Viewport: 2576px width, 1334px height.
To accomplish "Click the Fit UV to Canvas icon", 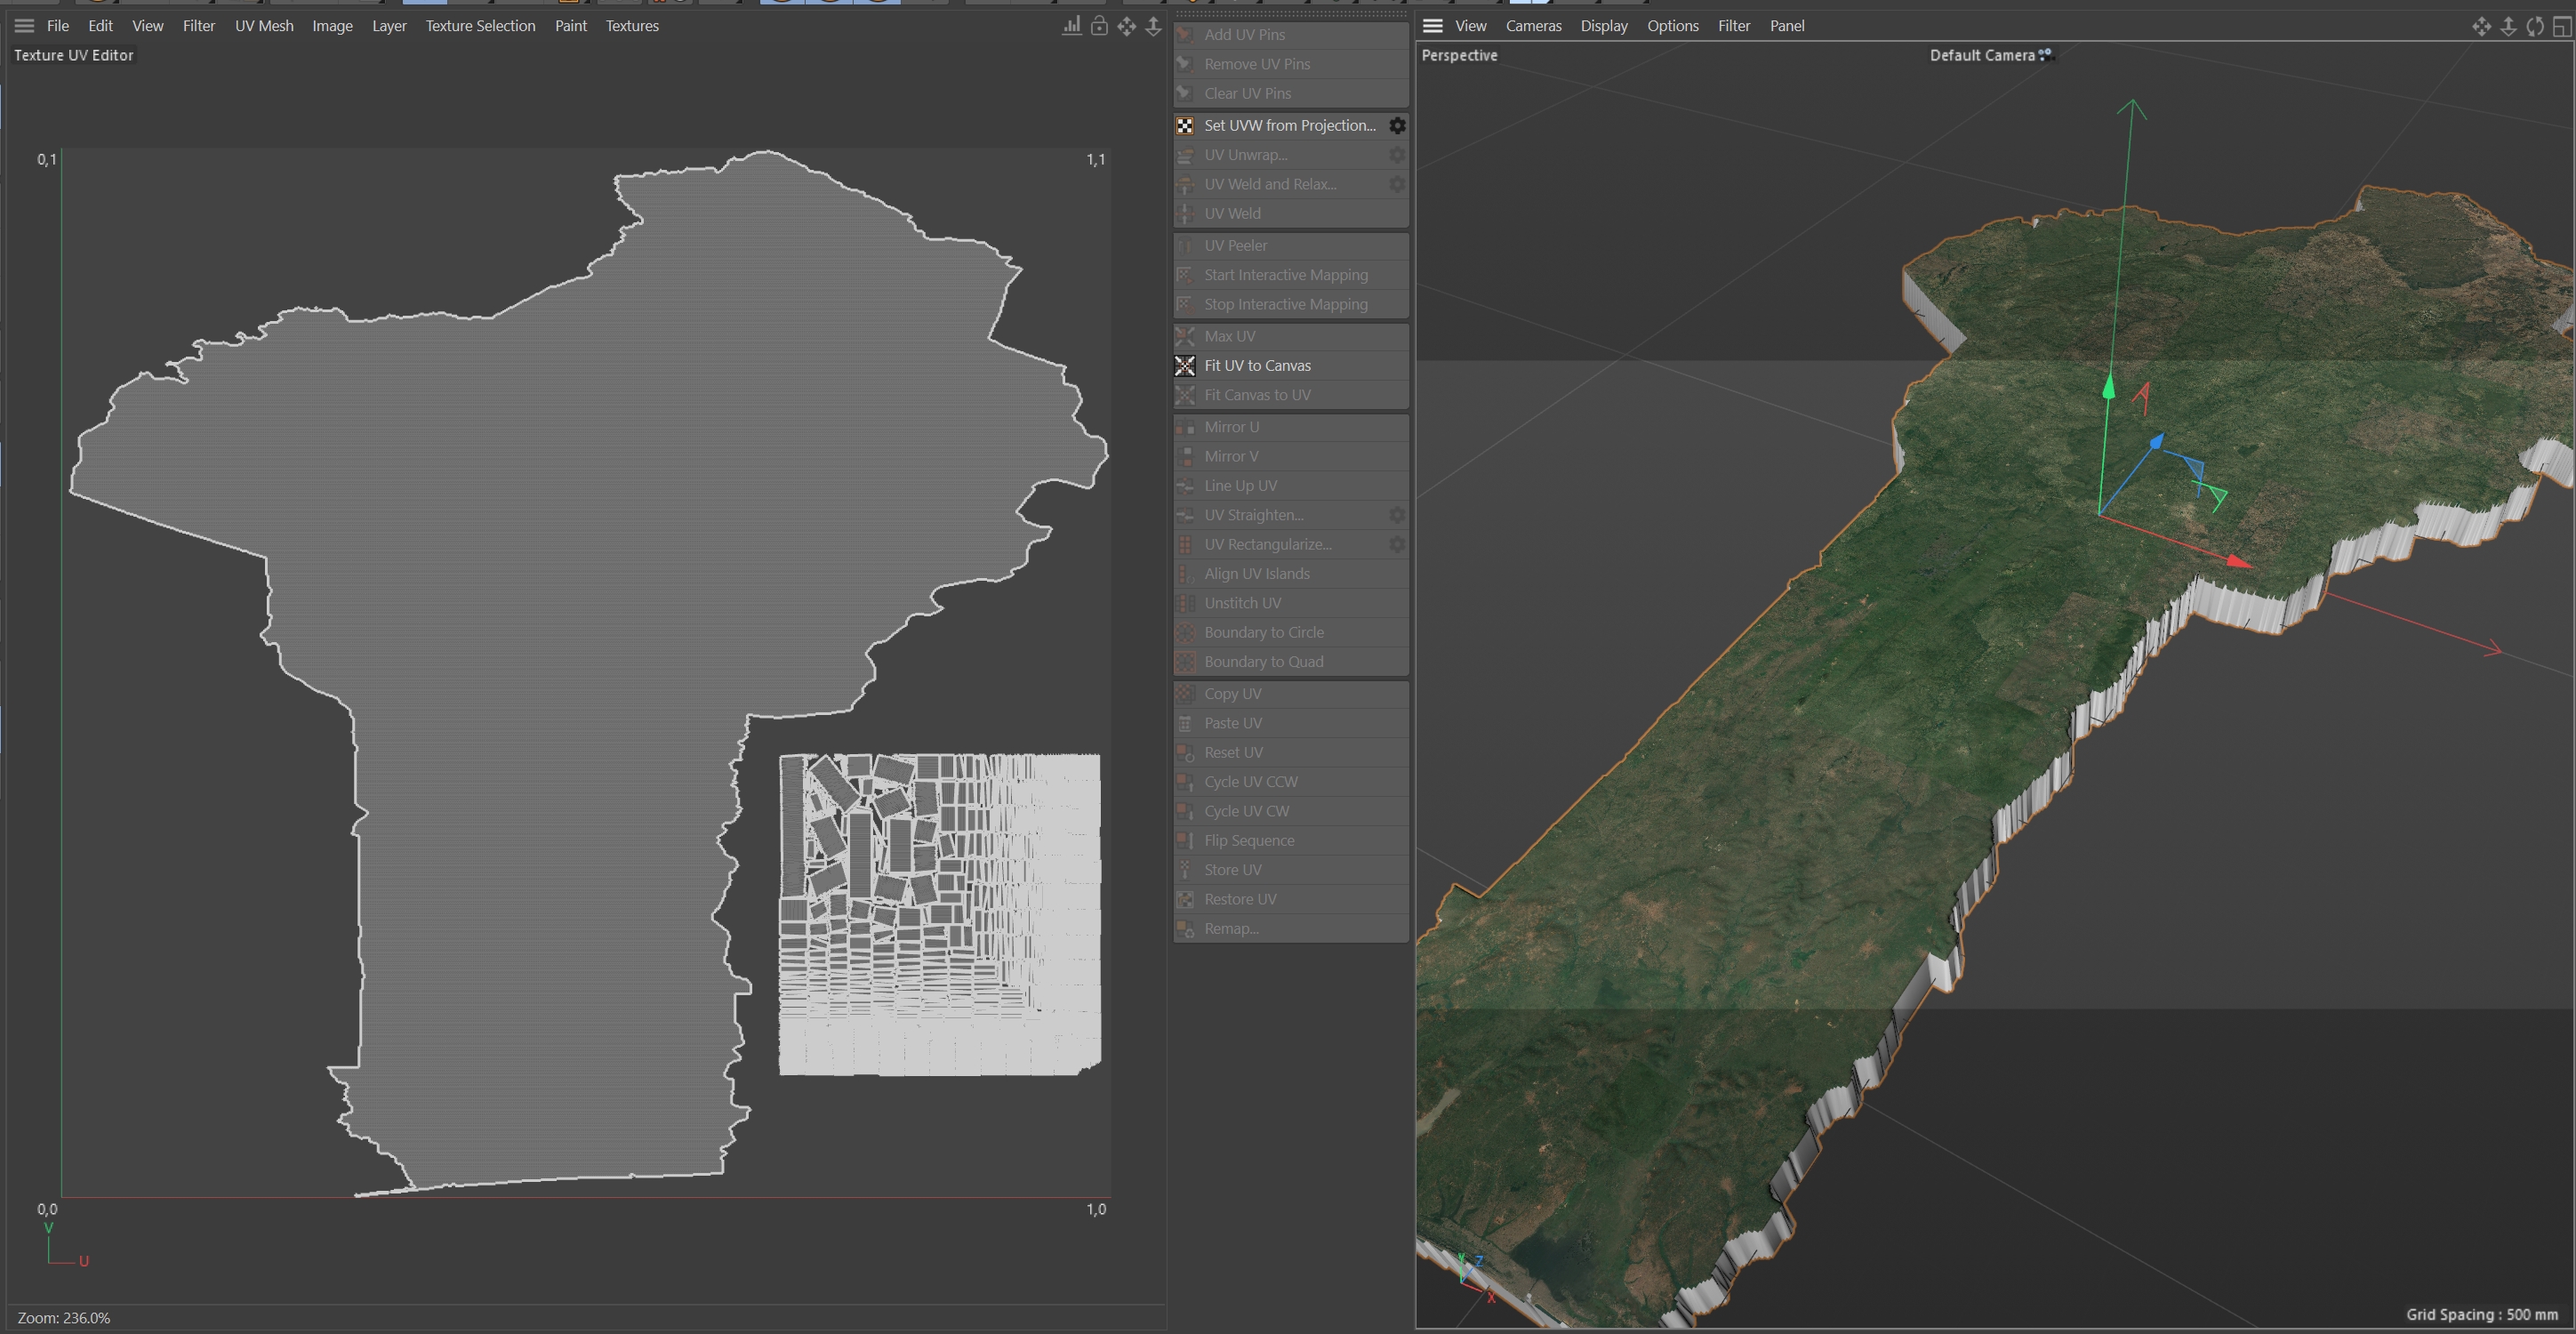I will point(1185,366).
